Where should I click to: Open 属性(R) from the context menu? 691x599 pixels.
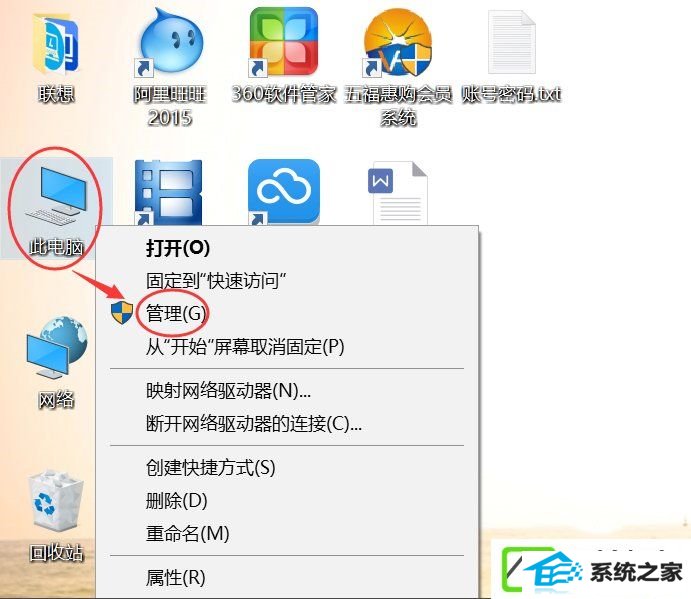tap(287, 577)
